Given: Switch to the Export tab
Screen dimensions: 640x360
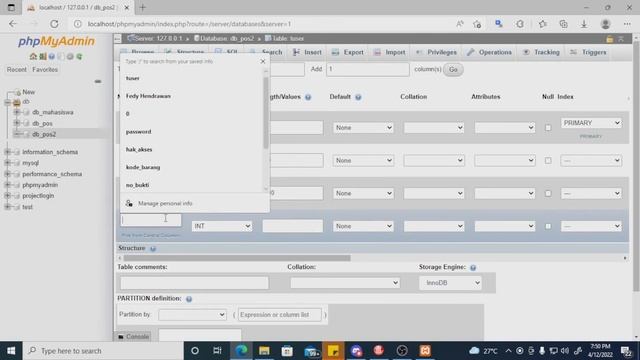Looking at the screenshot, I should coord(348,52).
